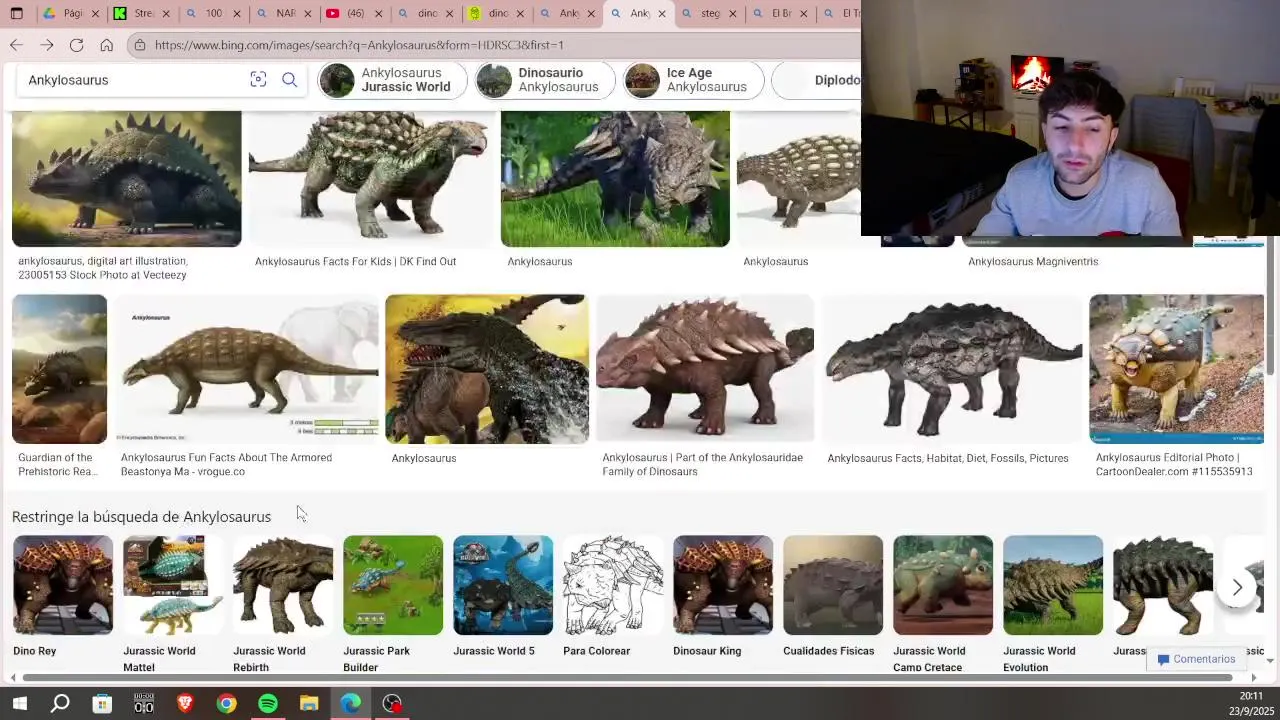Open Ankylosauridae Family image thumbnail
Image resolution: width=1280 pixels, height=720 pixels.
(705, 369)
